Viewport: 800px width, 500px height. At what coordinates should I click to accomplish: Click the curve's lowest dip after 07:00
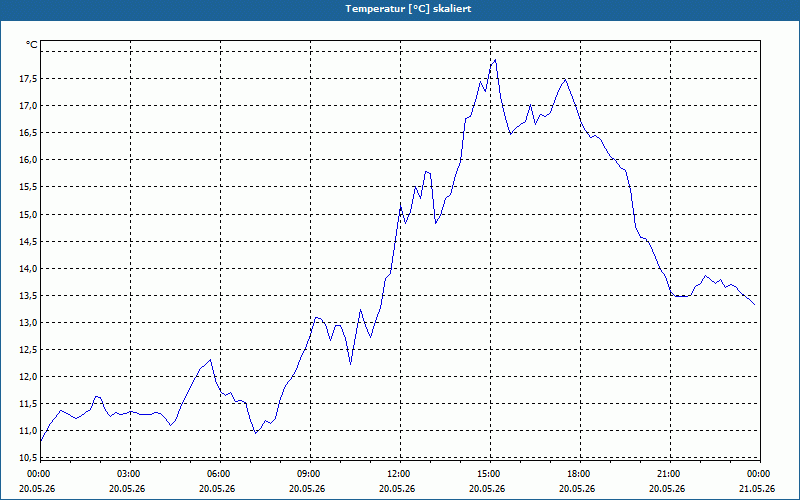coord(256,433)
